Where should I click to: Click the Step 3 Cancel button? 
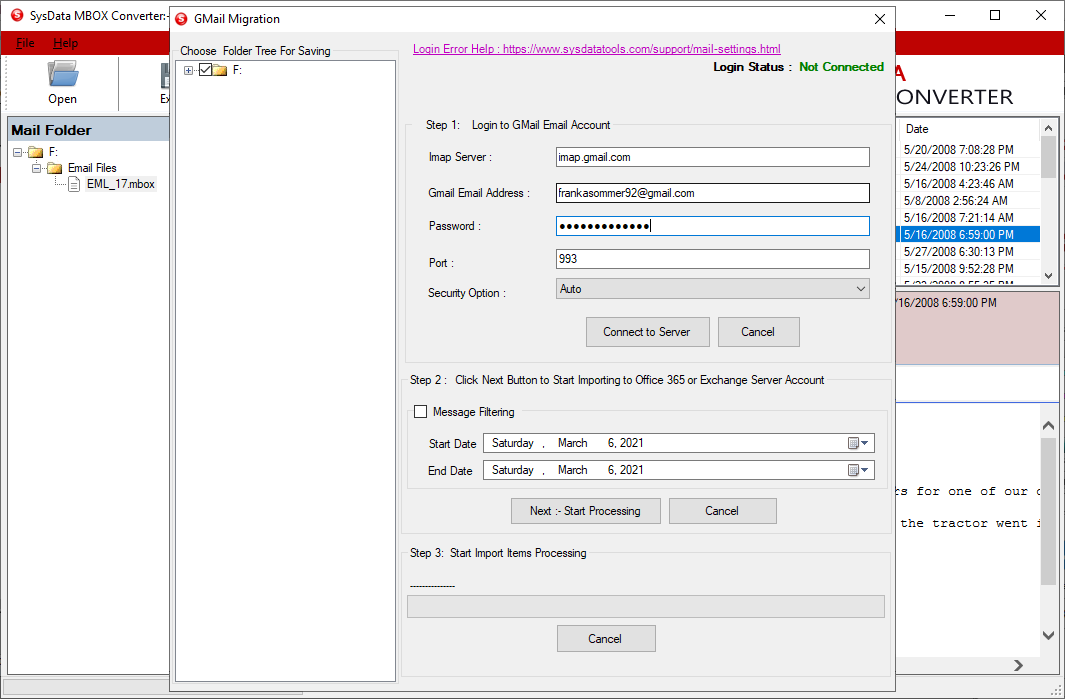click(x=606, y=639)
